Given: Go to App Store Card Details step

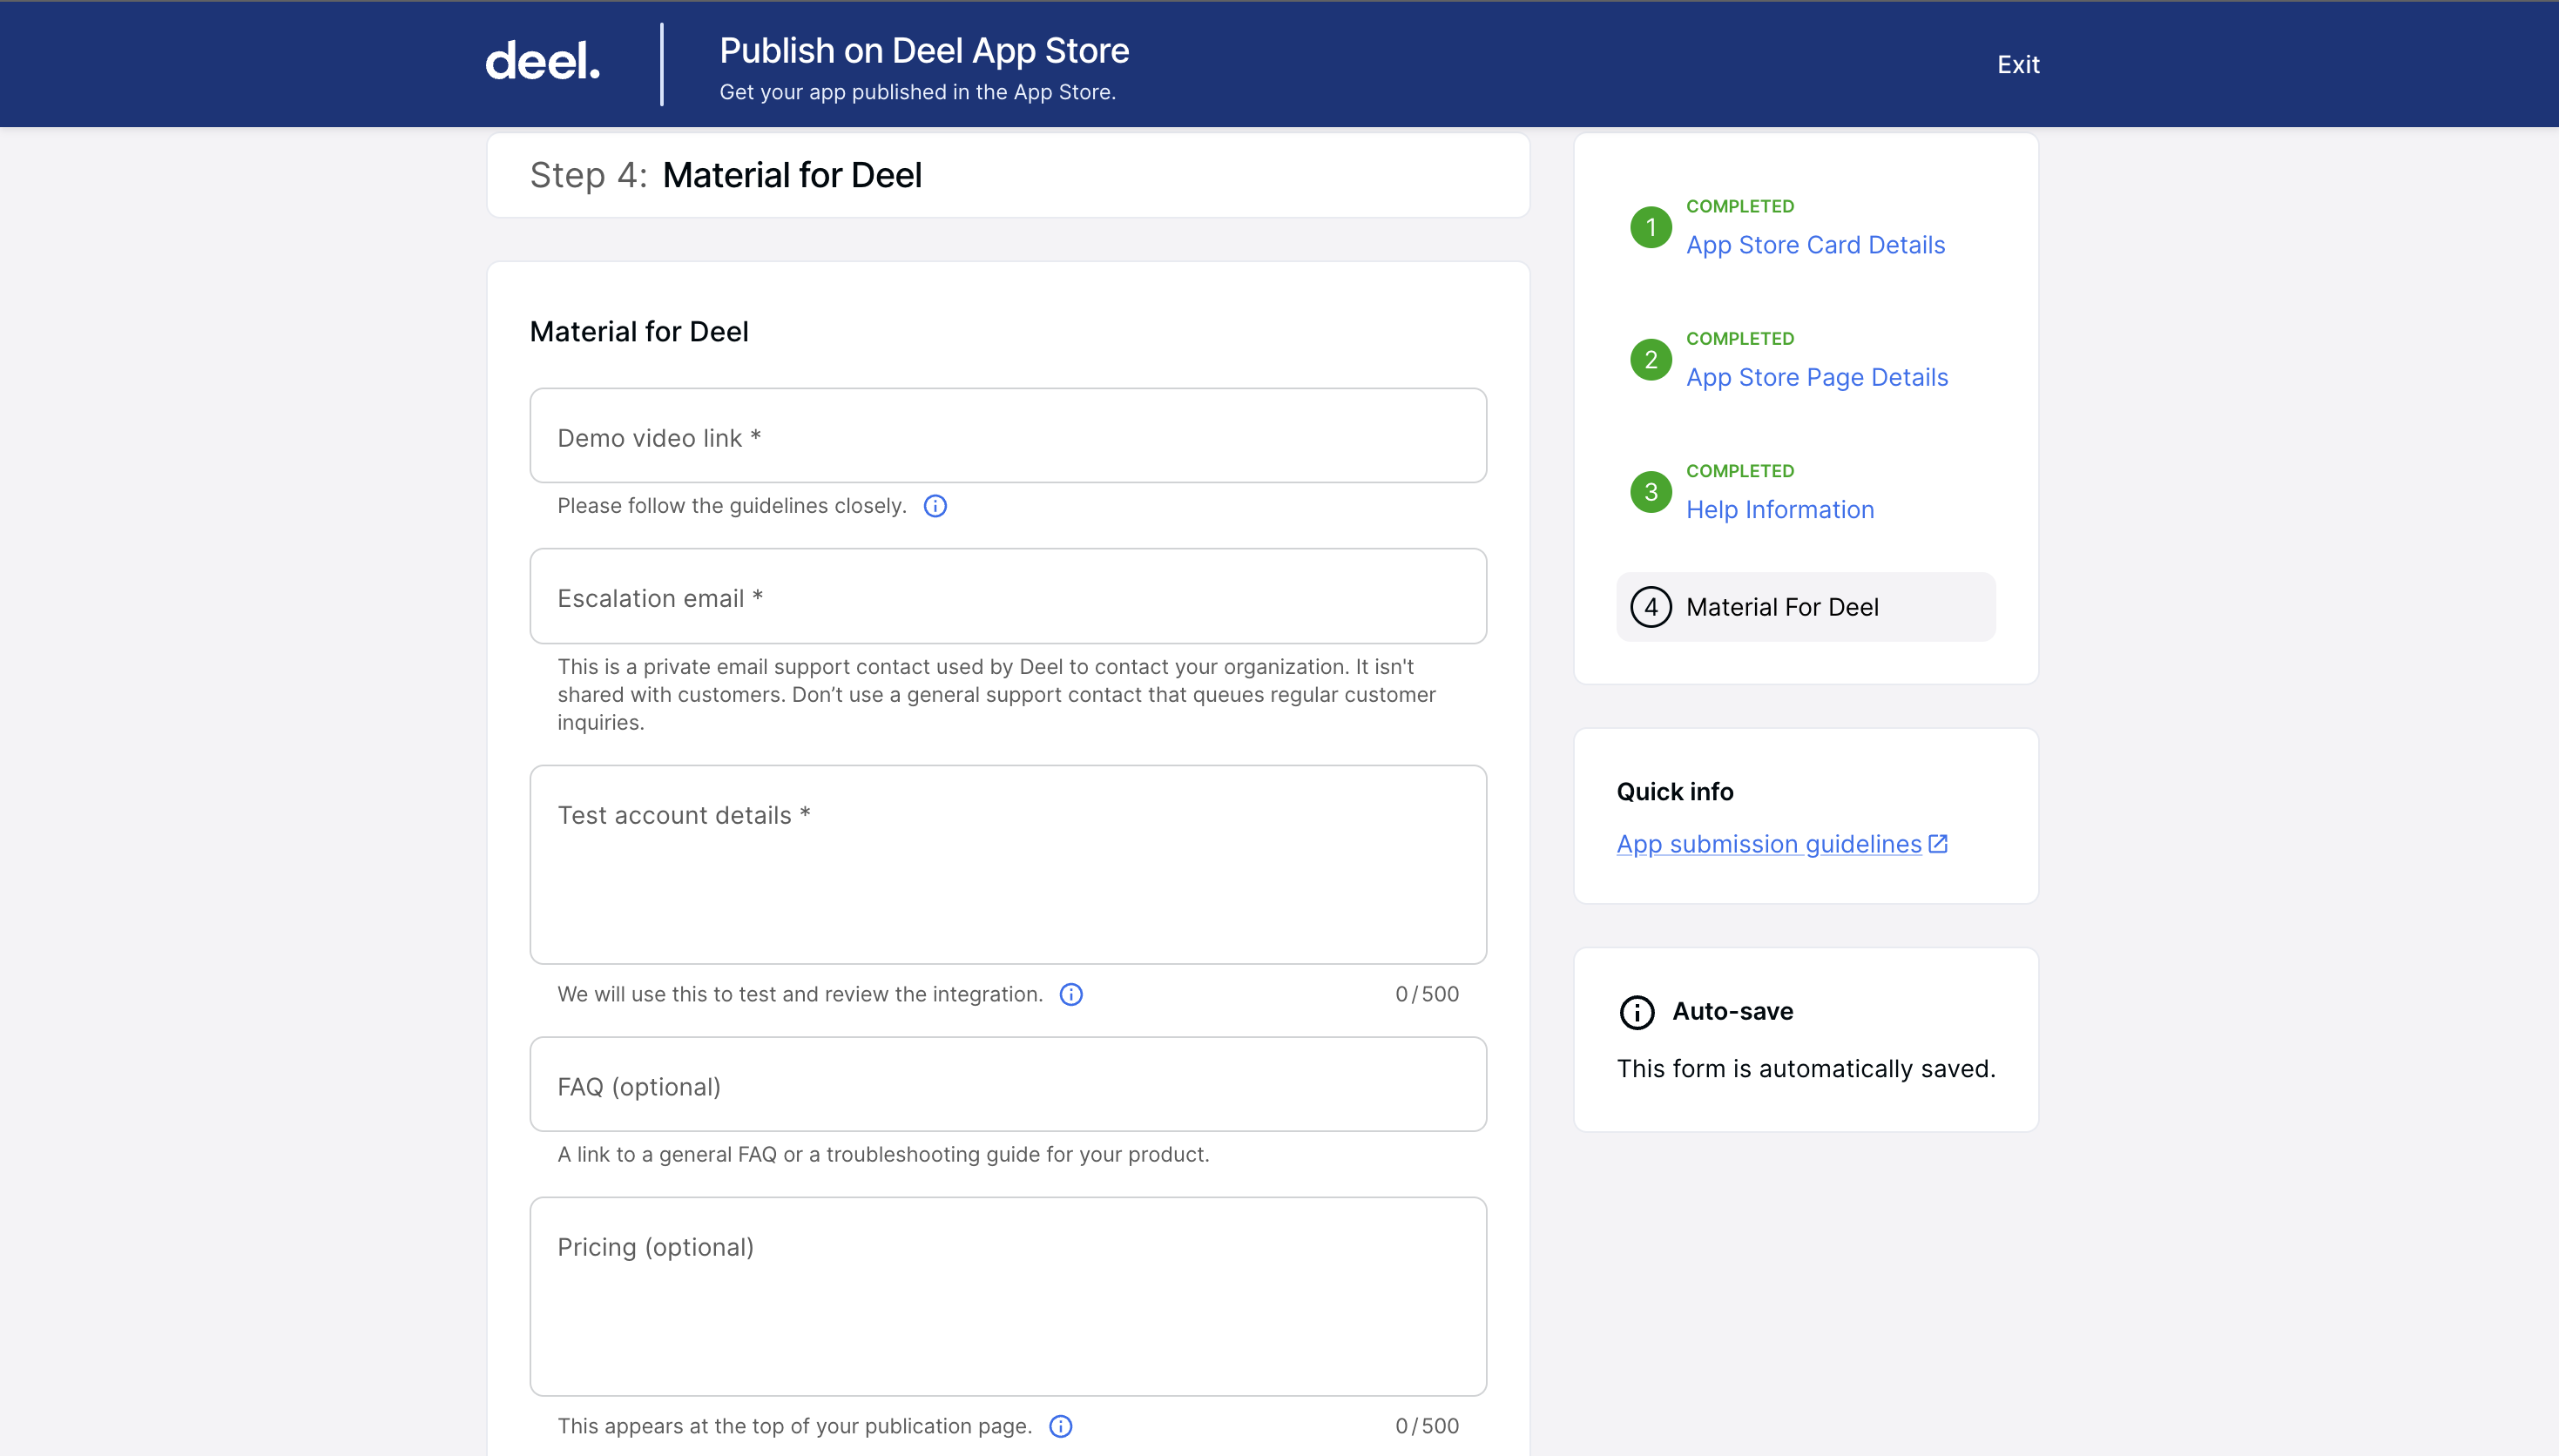Looking at the screenshot, I should pyautogui.click(x=1815, y=245).
